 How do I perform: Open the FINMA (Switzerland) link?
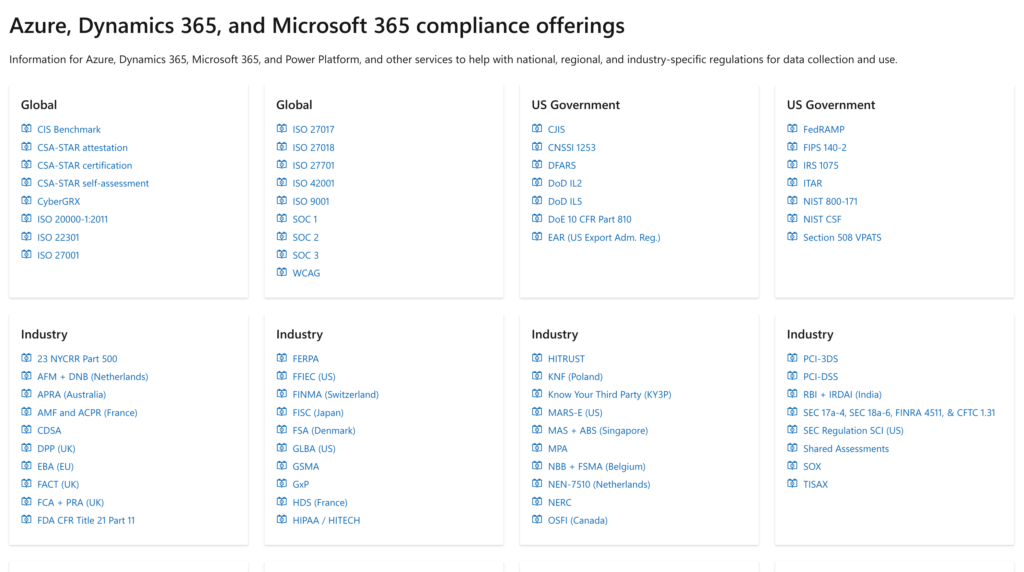point(336,394)
